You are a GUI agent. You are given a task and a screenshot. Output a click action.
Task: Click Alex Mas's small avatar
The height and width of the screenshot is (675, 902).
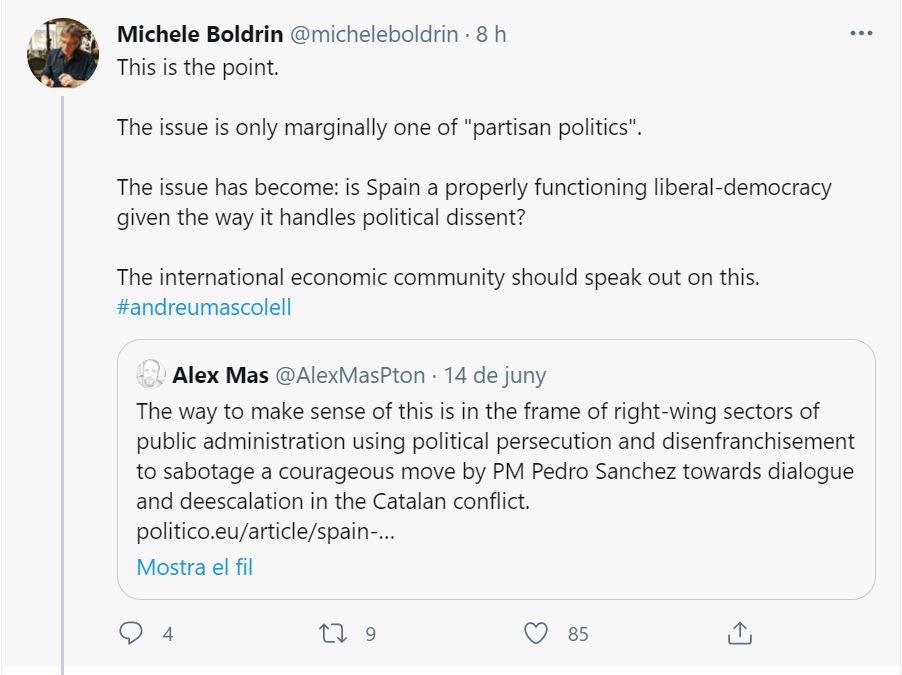coord(151,375)
